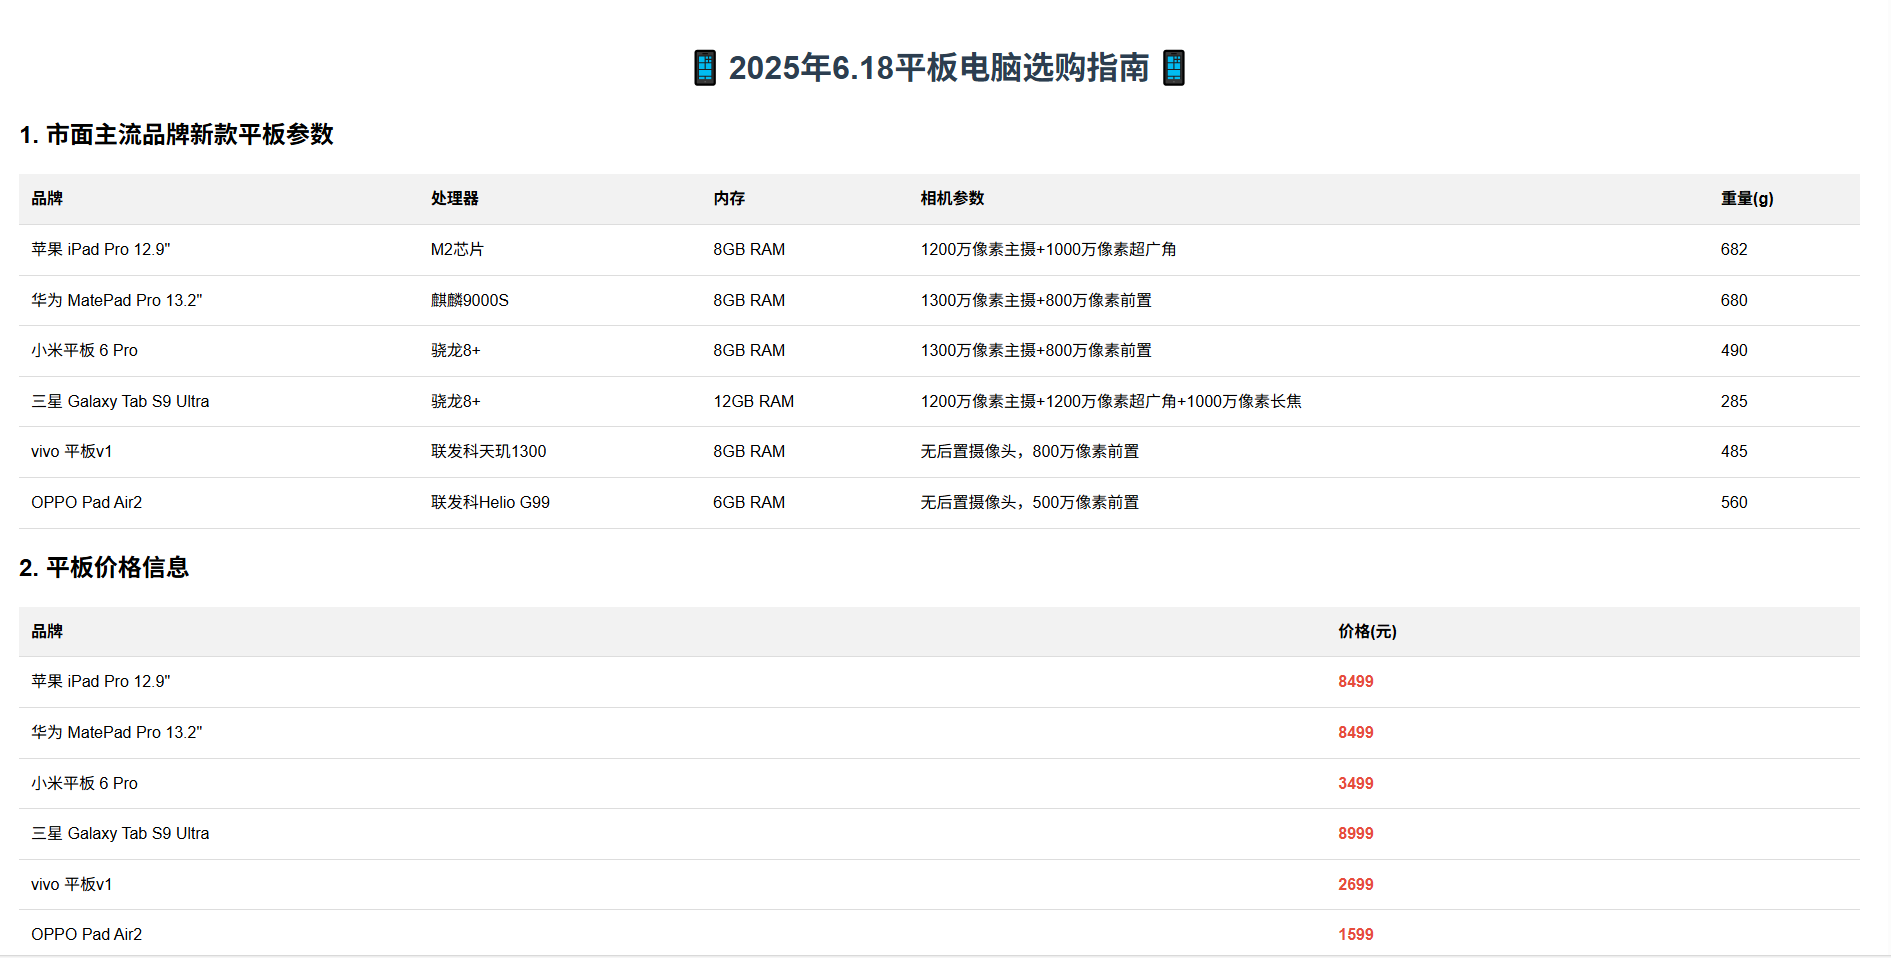Click OPPO Pad Air2 in the price table

coord(87,934)
